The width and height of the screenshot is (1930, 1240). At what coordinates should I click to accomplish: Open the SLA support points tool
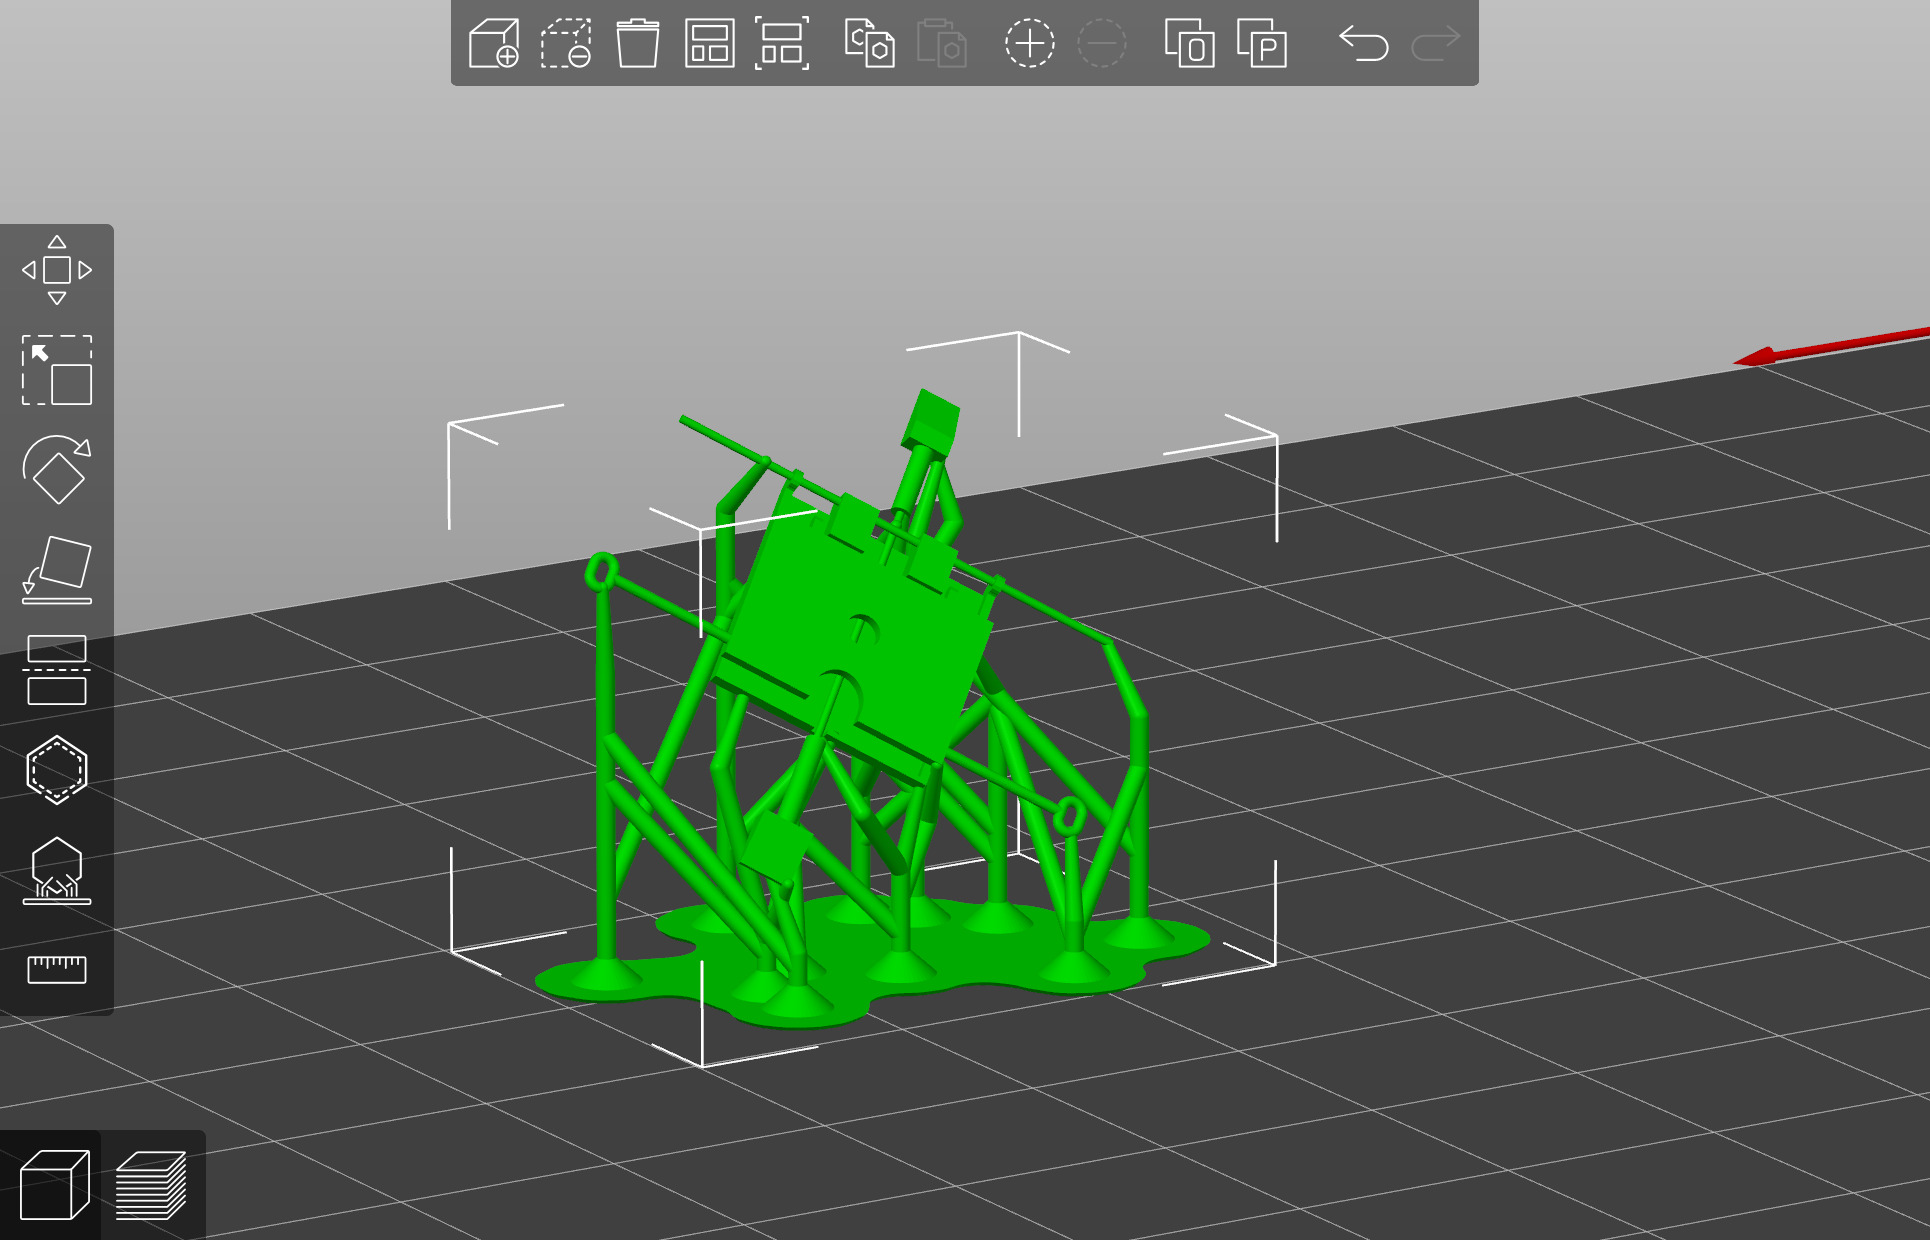57,870
